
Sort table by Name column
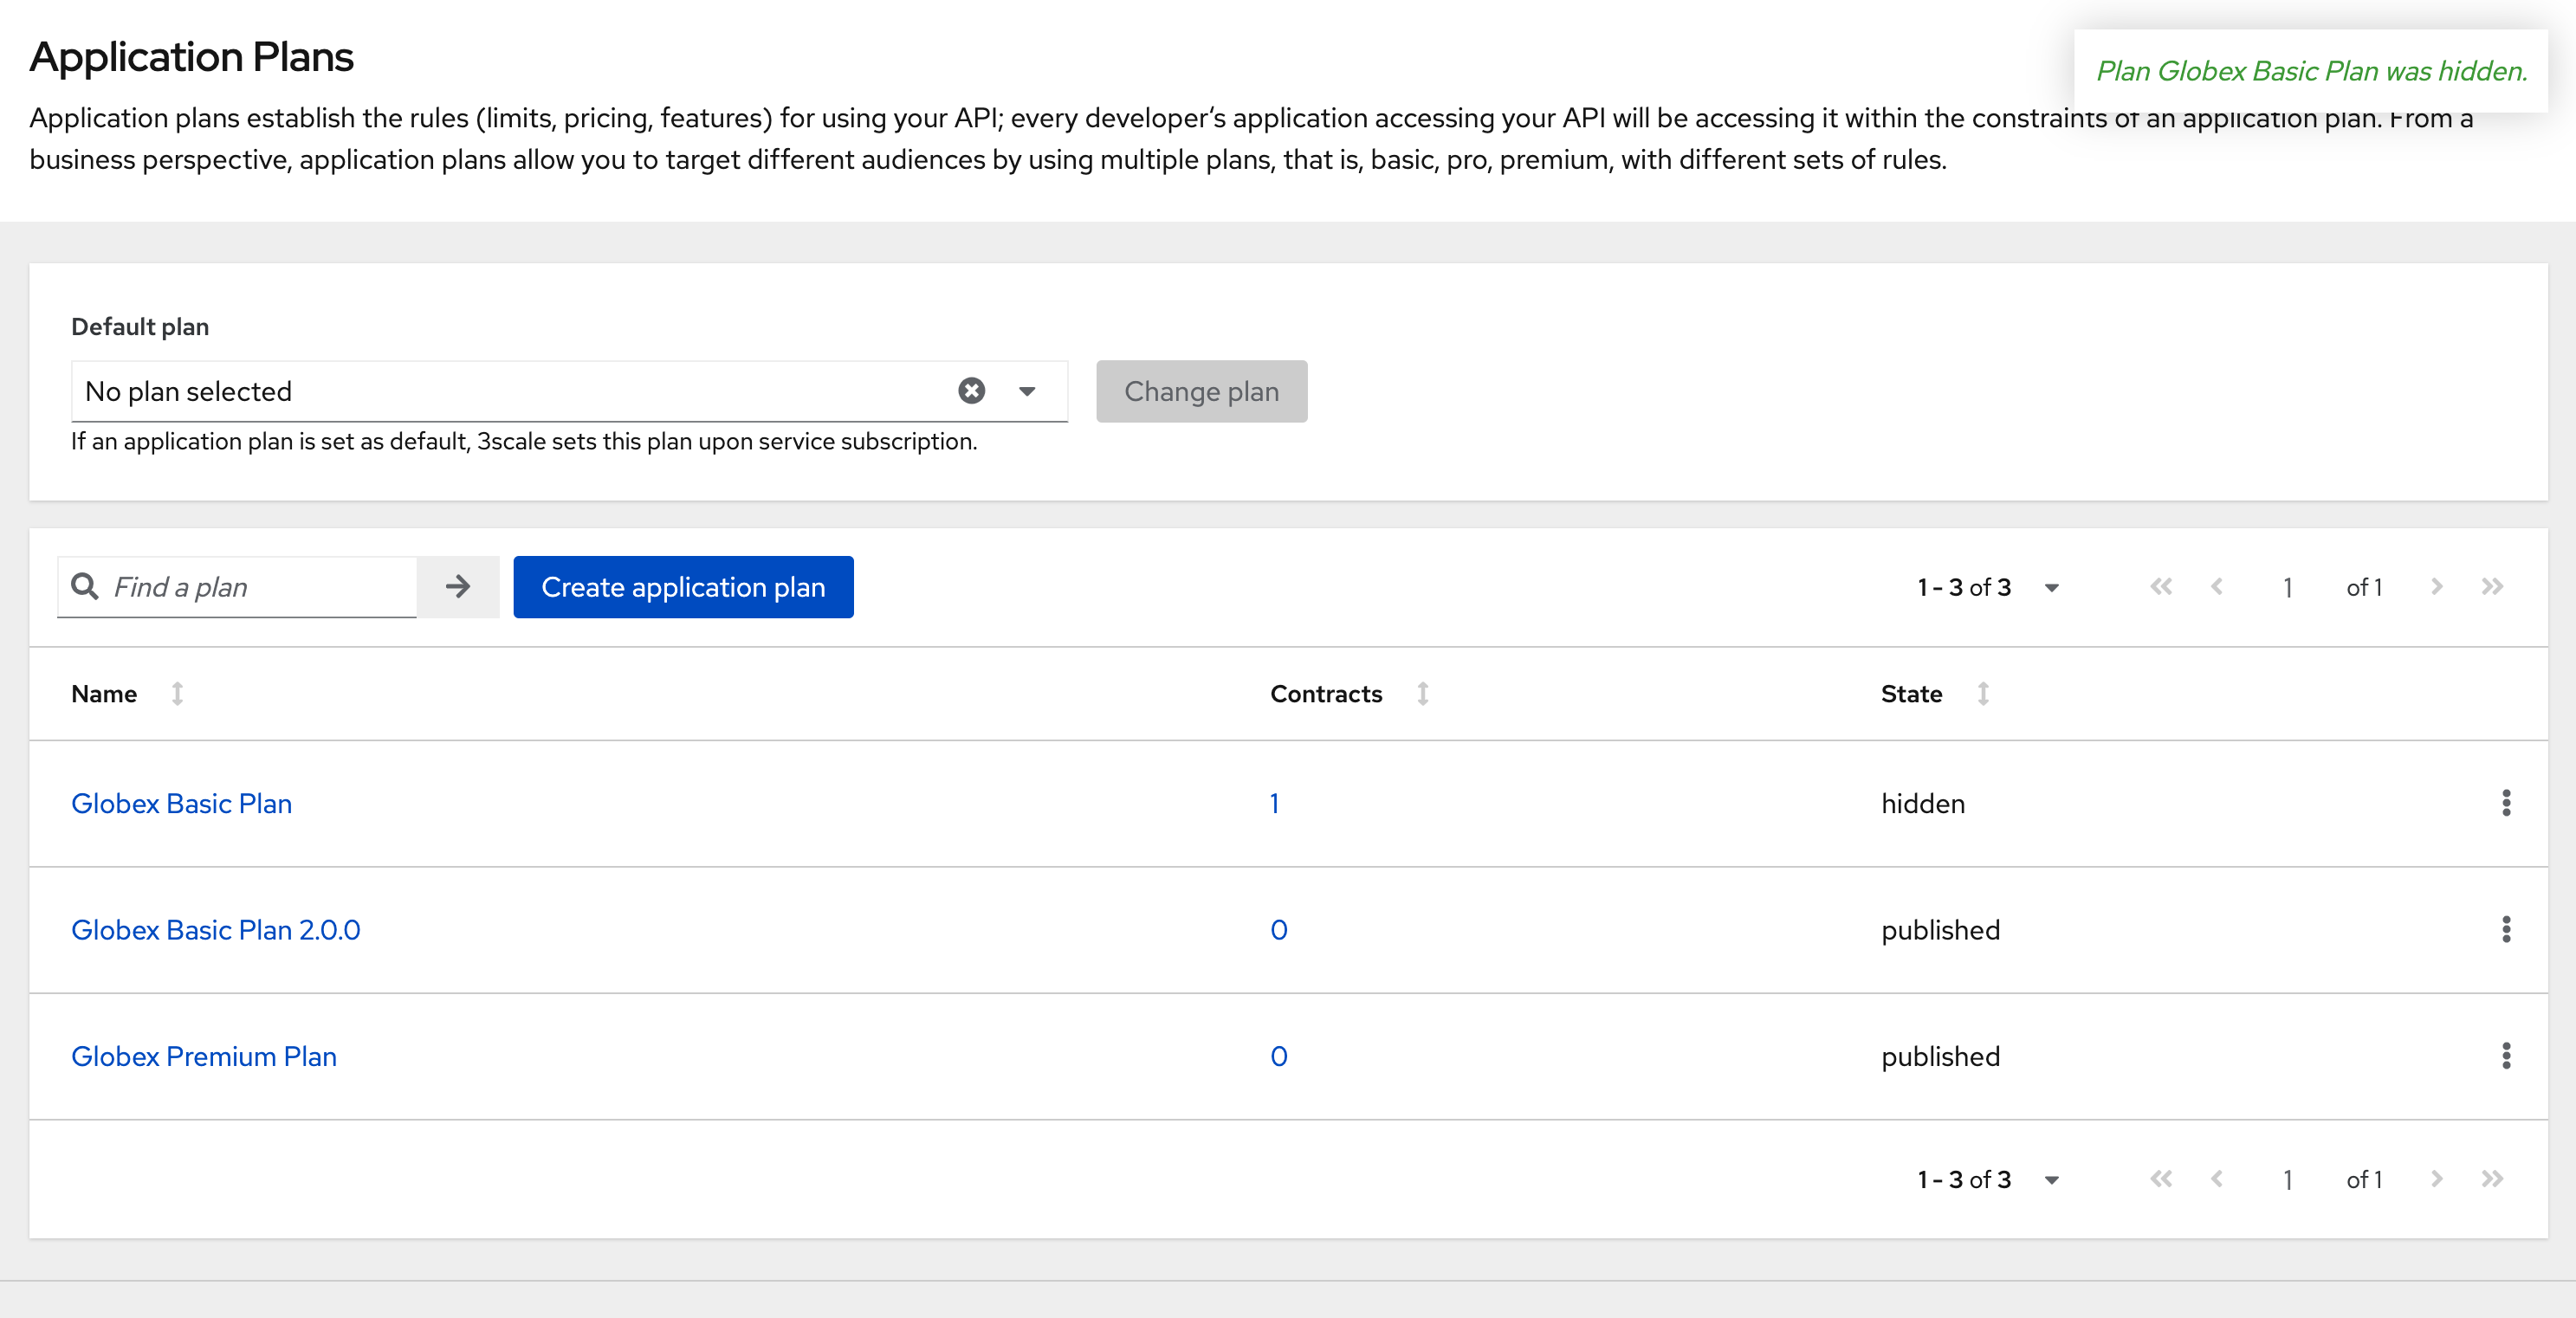click(x=127, y=693)
